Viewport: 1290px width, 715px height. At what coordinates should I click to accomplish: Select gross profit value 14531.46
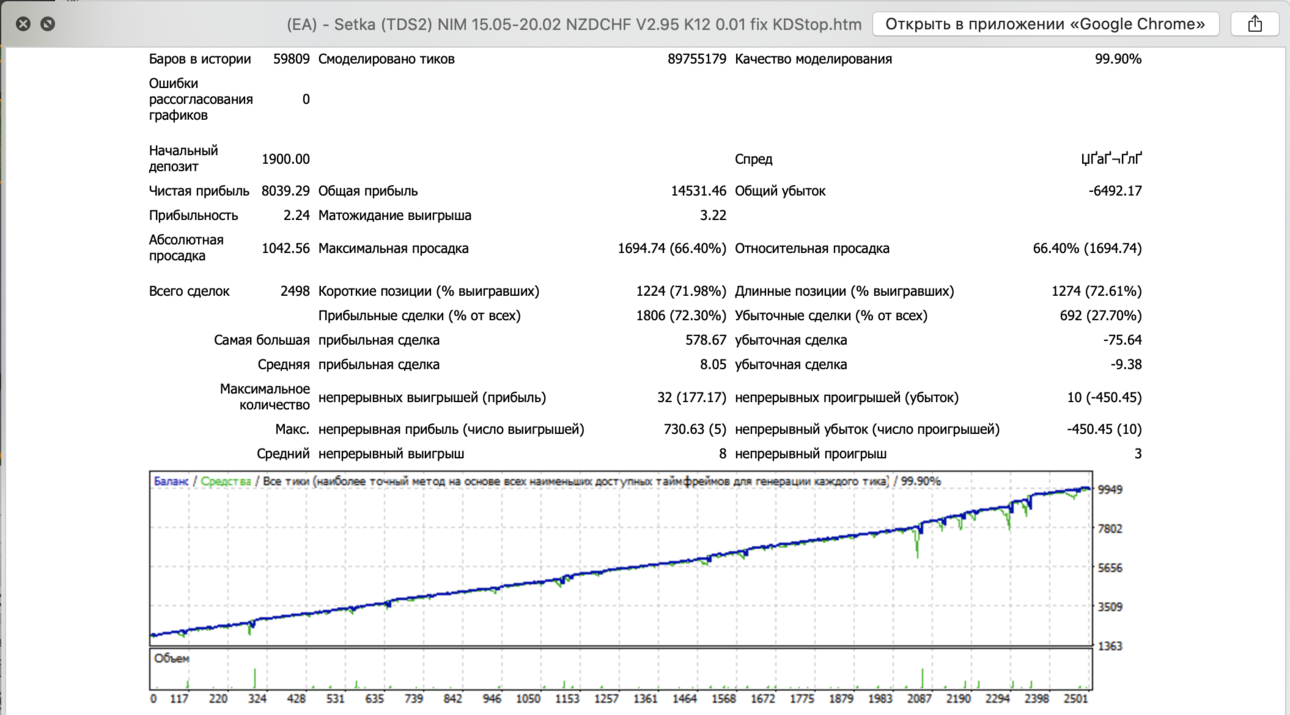pyautogui.click(x=699, y=191)
